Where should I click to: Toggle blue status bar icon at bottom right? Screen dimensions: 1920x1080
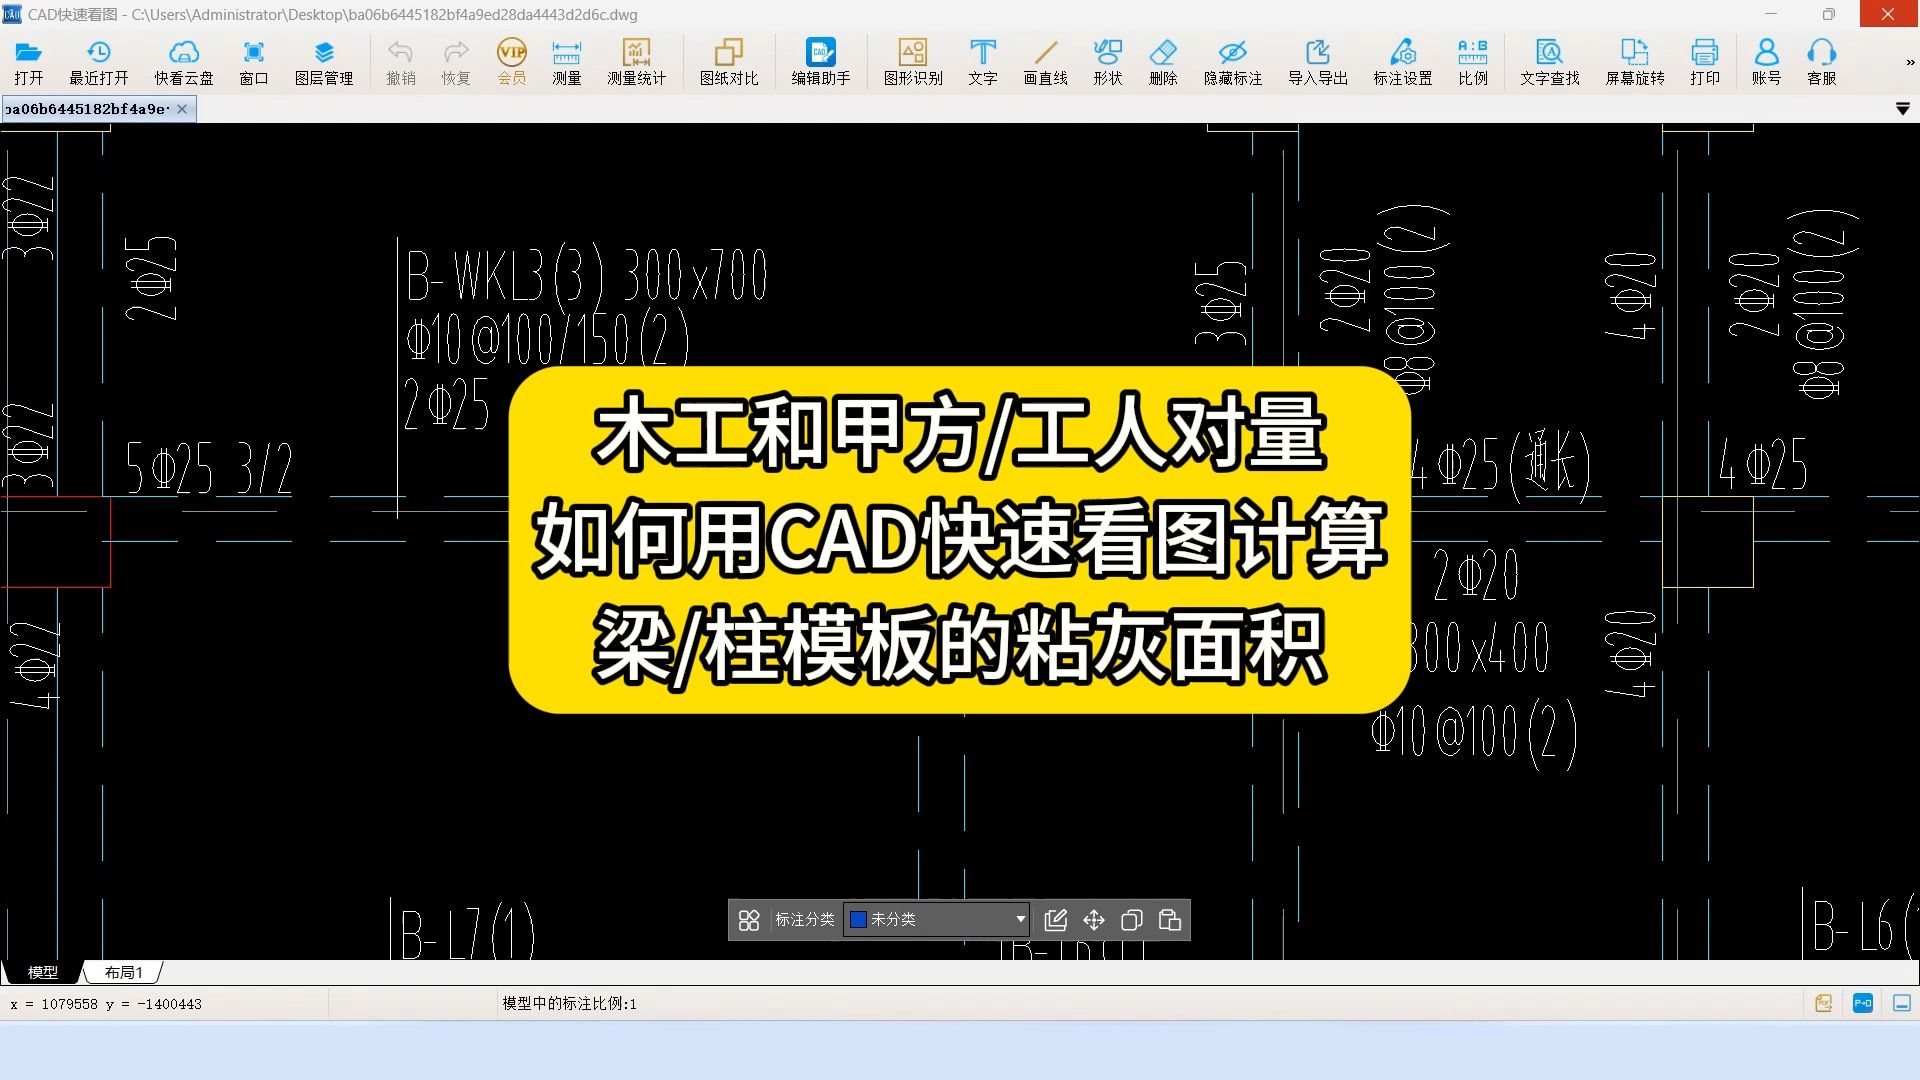pyautogui.click(x=1863, y=1003)
